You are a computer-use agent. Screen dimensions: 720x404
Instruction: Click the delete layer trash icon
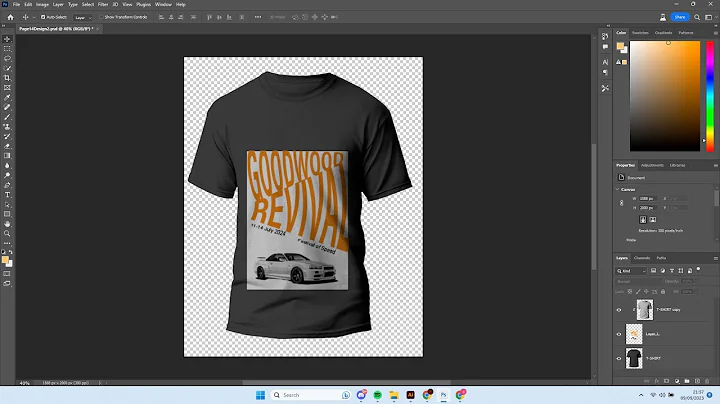pyautogui.click(x=707, y=381)
